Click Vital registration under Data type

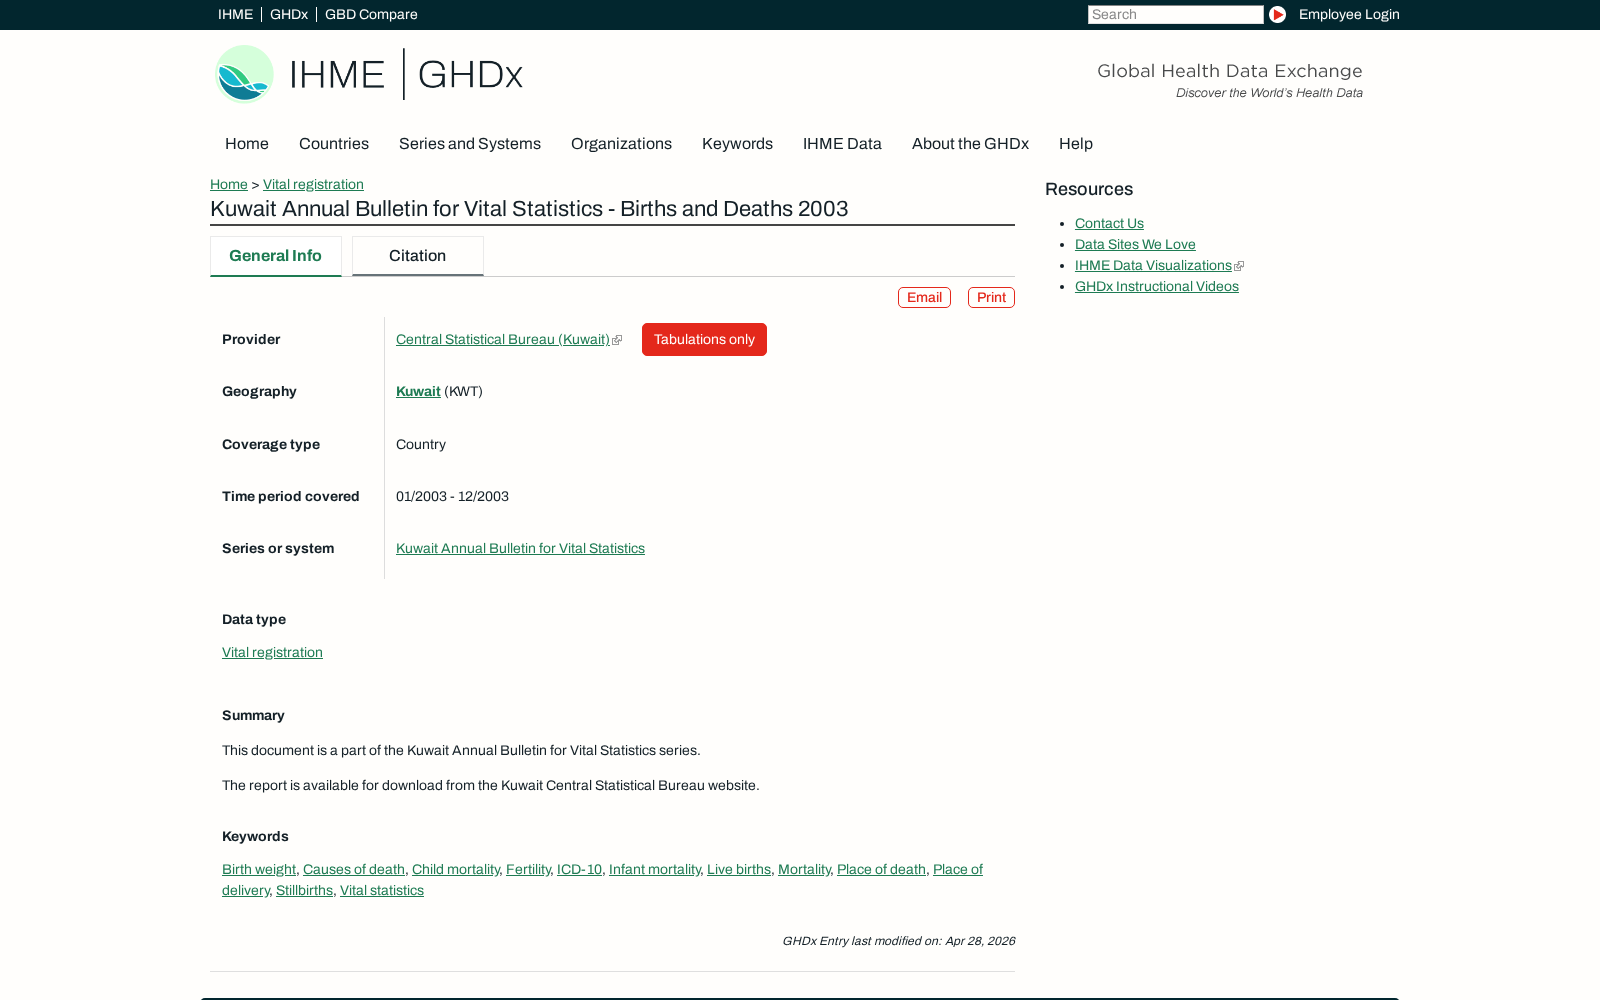tap(272, 653)
